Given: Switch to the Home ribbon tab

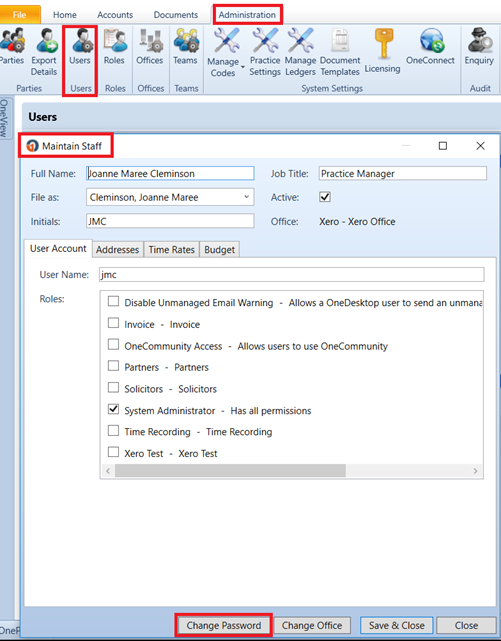Looking at the screenshot, I should (x=65, y=15).
